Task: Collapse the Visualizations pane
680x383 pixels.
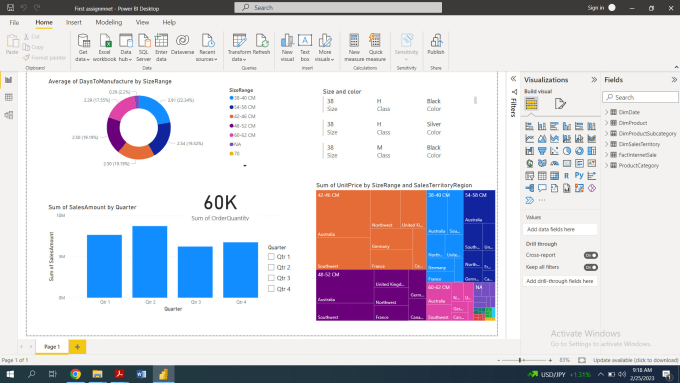Action: pos(594,80)
